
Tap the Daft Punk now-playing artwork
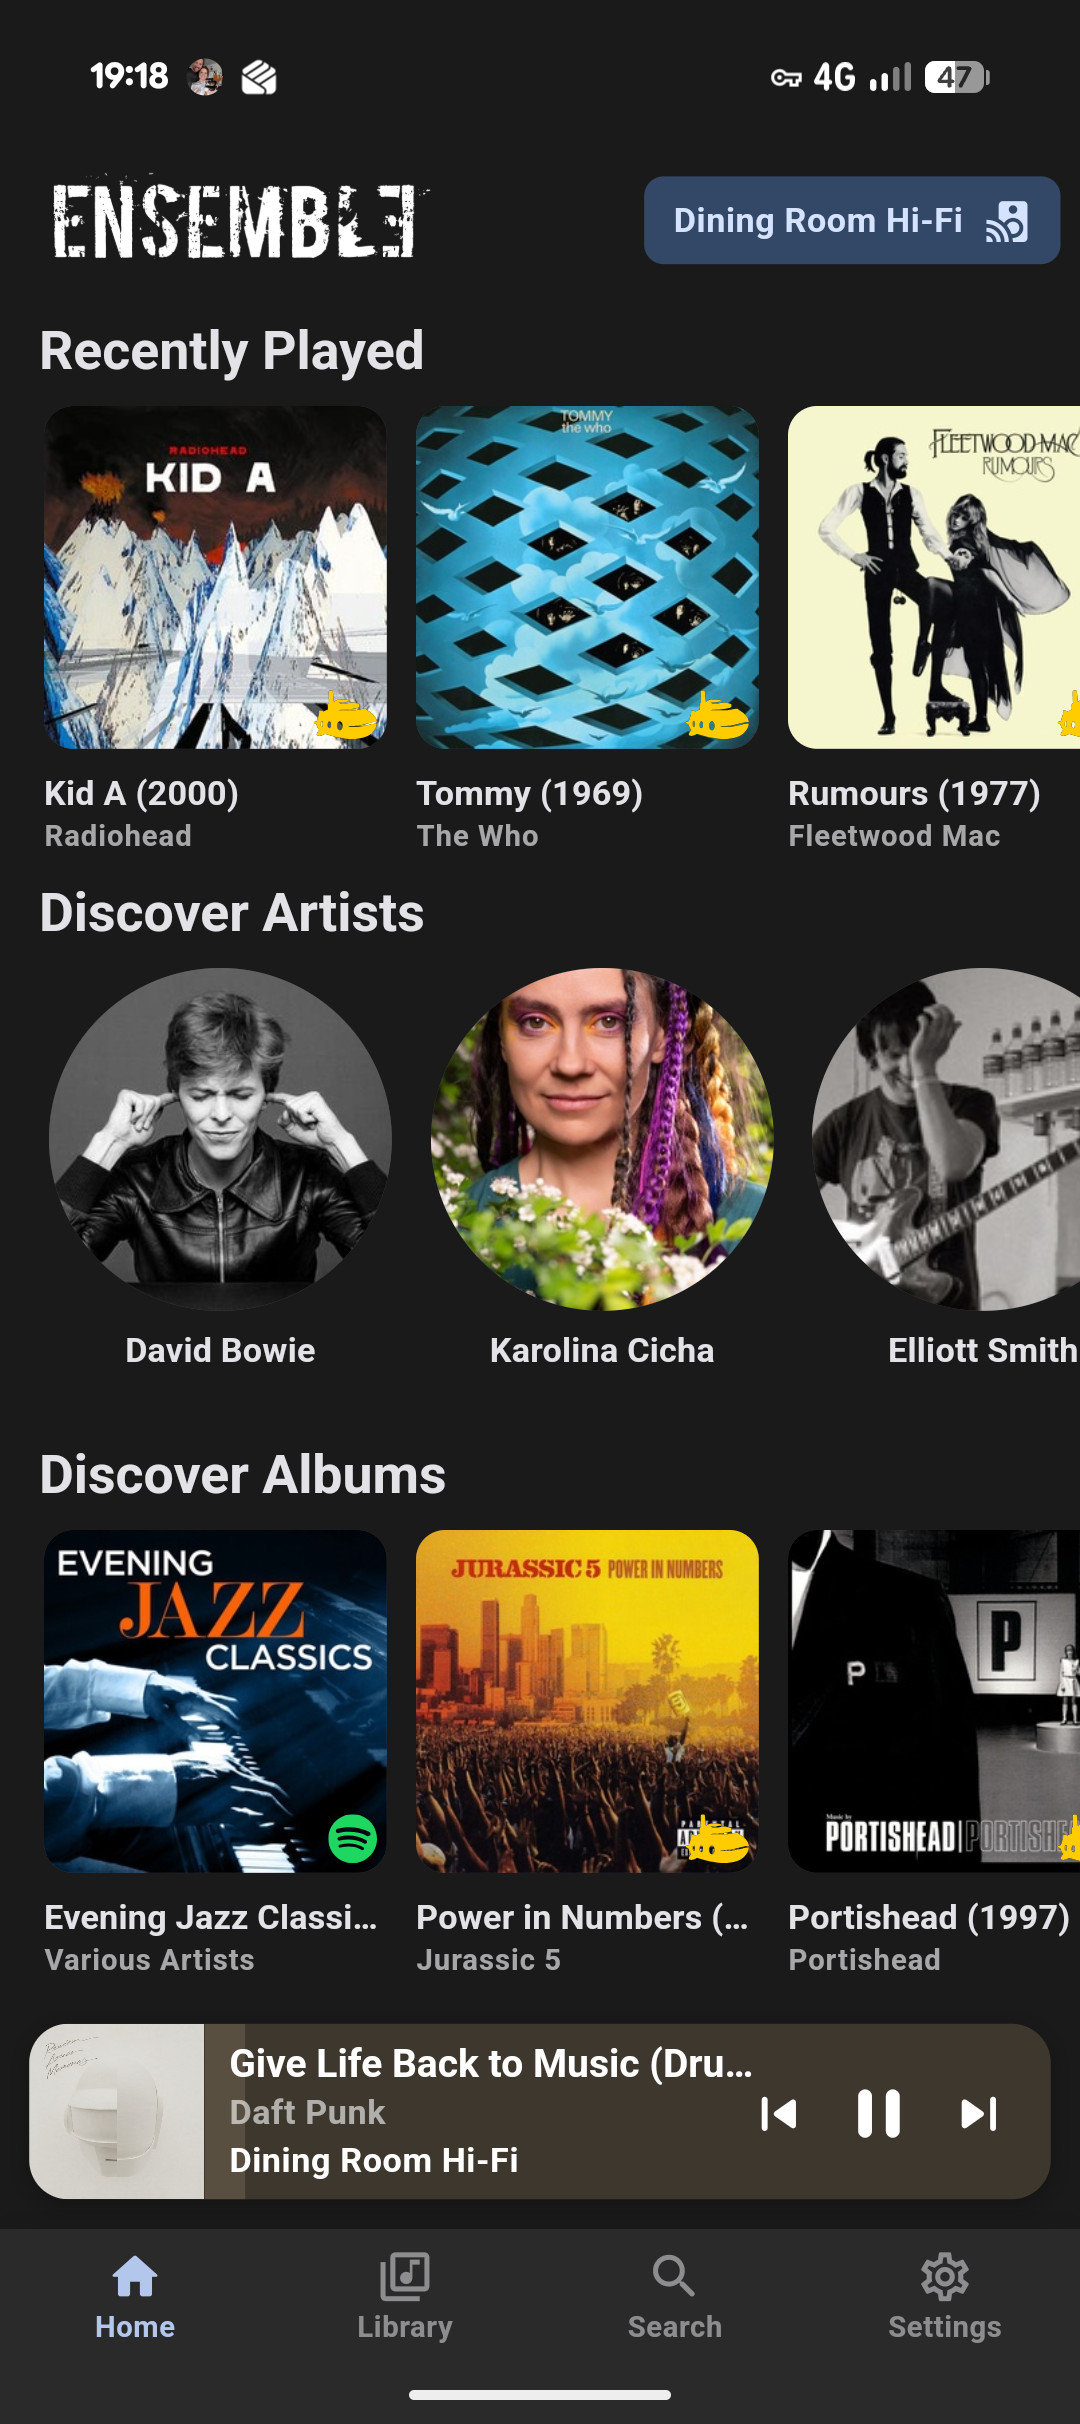coord(117,2111)
